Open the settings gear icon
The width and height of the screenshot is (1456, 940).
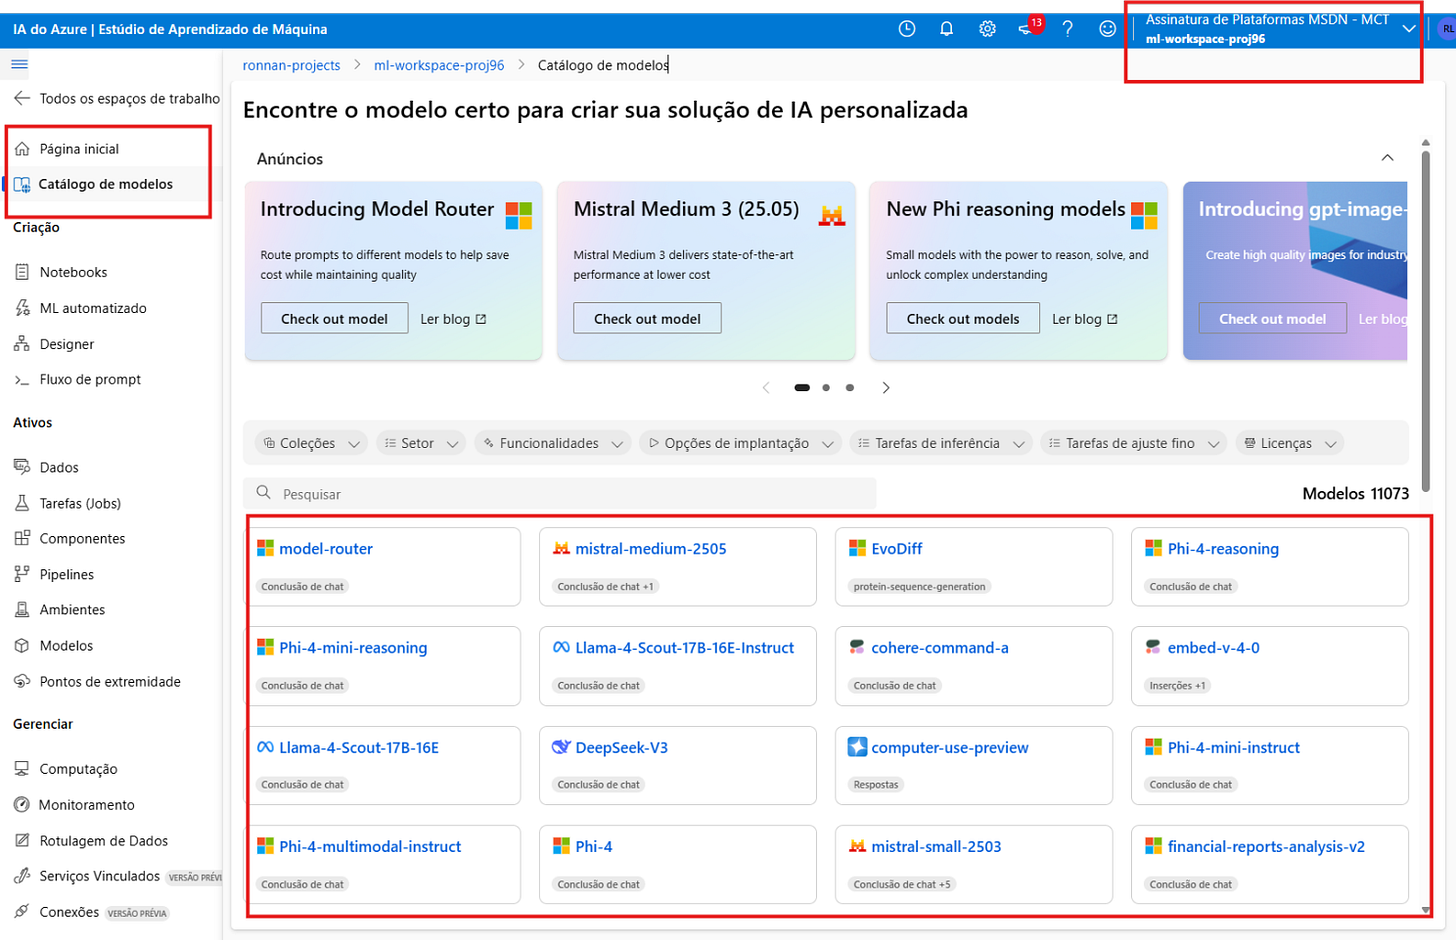987,29
